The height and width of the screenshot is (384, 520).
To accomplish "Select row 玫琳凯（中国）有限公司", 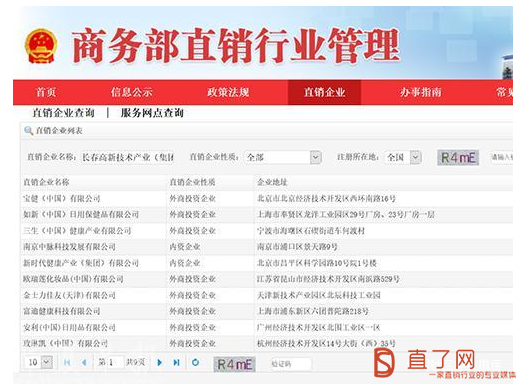I will [x=267, y=343].
